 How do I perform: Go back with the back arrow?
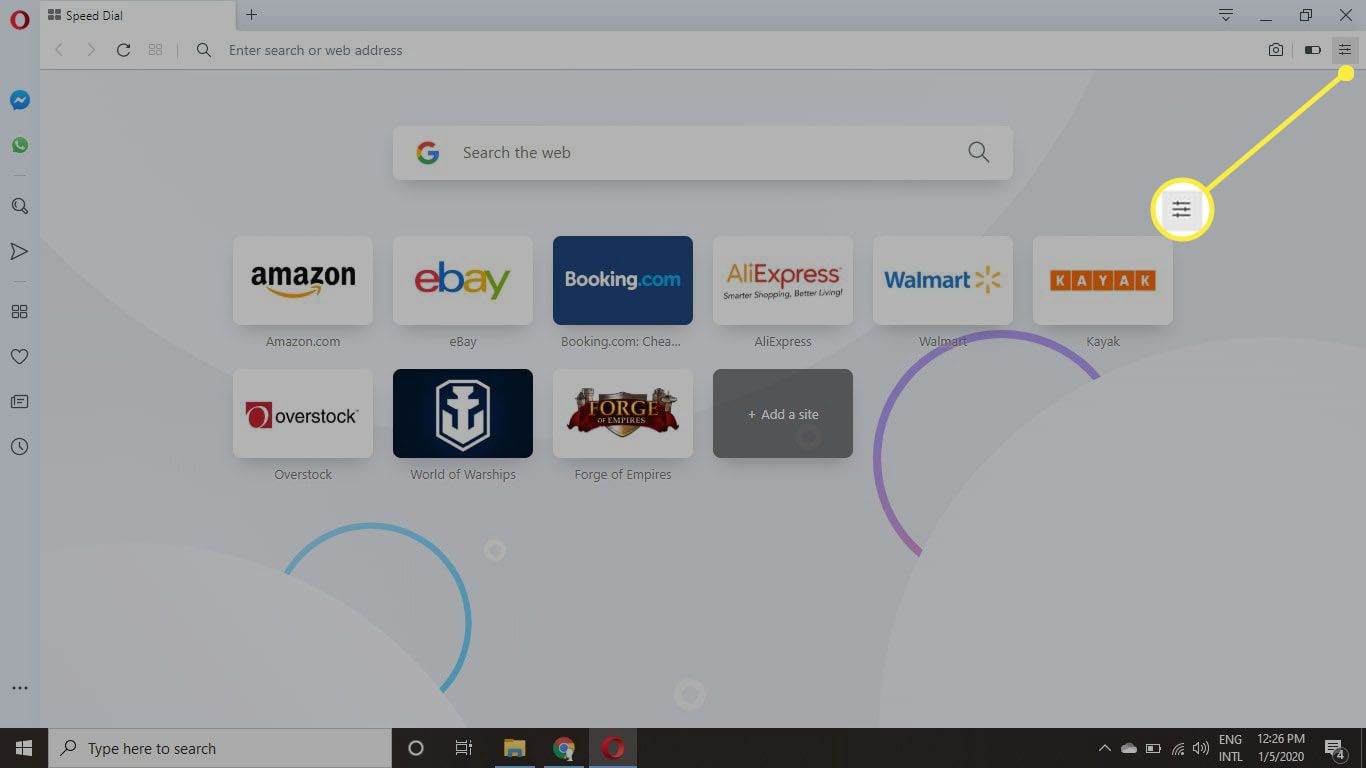tap(59, 50)
